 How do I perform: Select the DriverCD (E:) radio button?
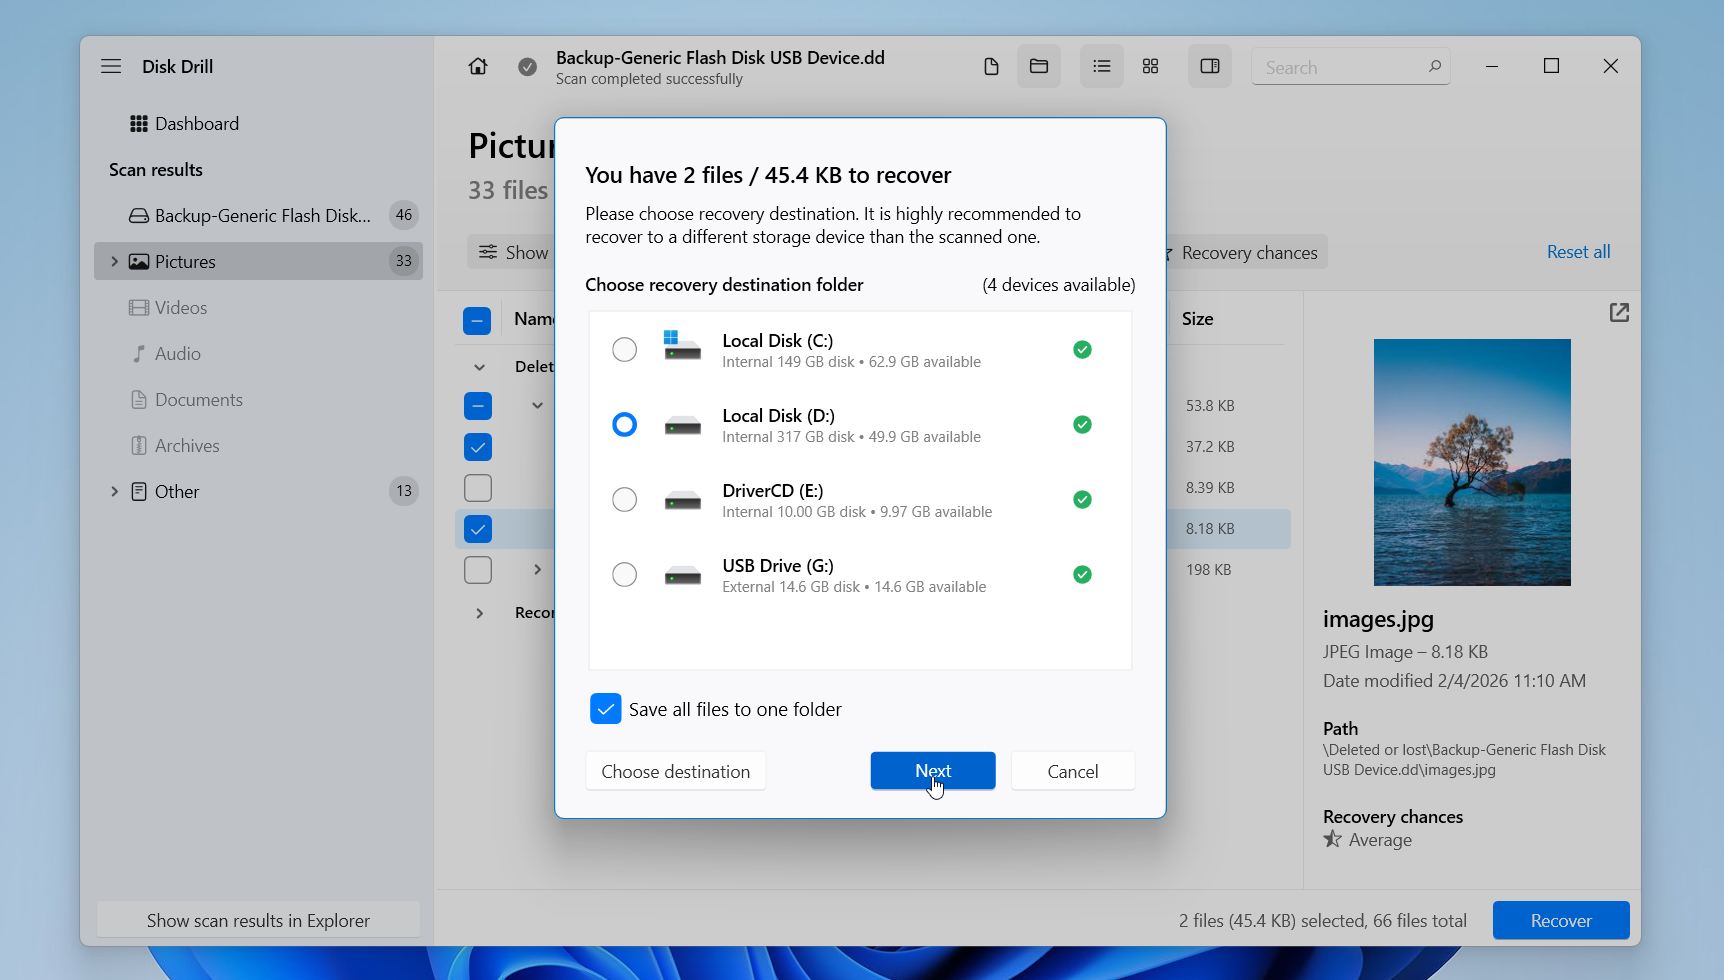(x=624, y=499)
